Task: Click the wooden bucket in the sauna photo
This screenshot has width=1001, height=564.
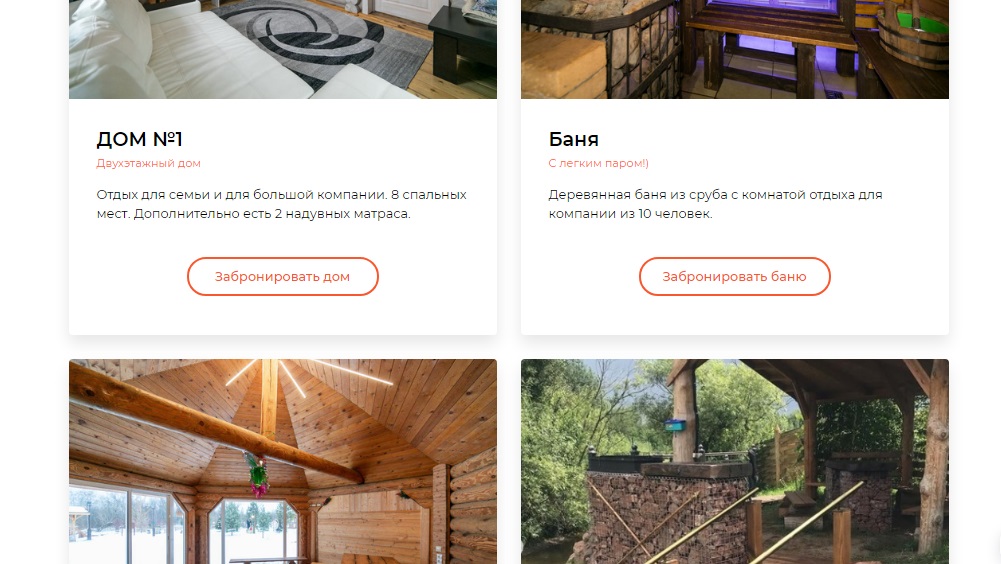Action: point(914,35)
